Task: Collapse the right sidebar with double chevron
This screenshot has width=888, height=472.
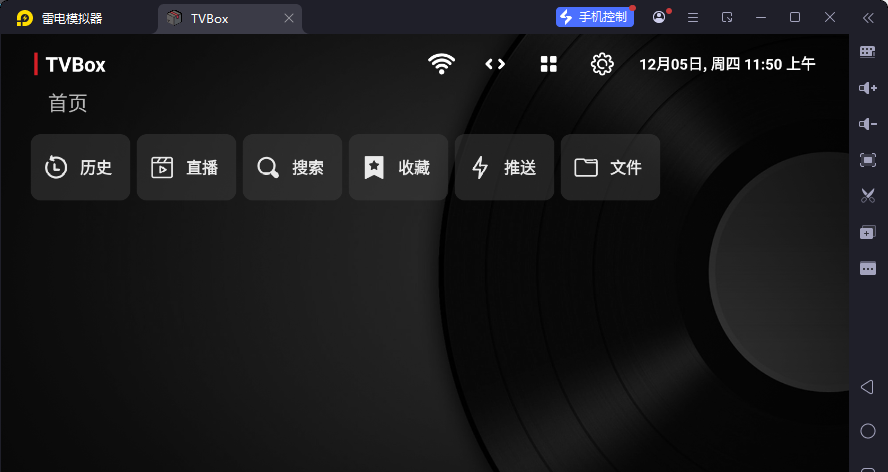Action: point(867,17)
